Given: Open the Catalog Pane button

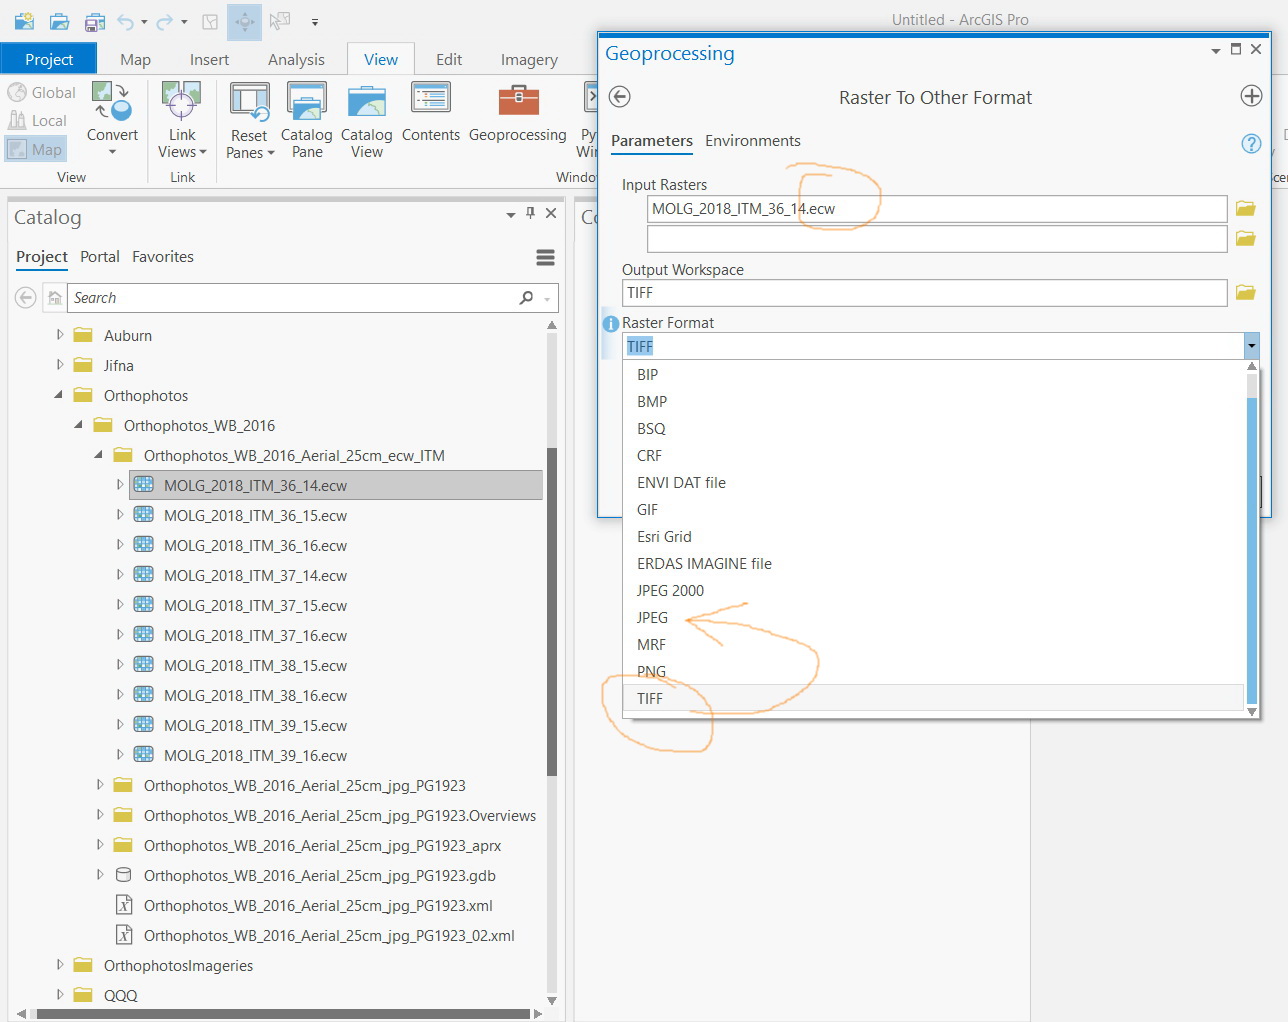Looking at the screenshot, I should (x=307, y=120).
